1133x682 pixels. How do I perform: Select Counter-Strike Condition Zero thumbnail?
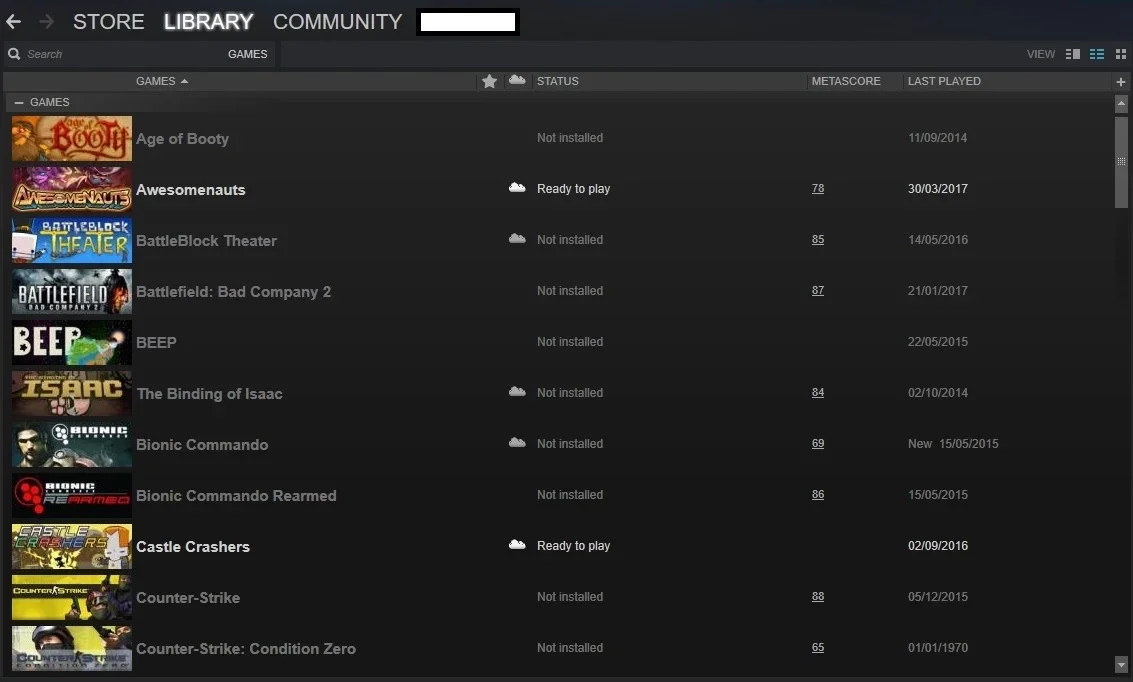click(x=72, y=649)
